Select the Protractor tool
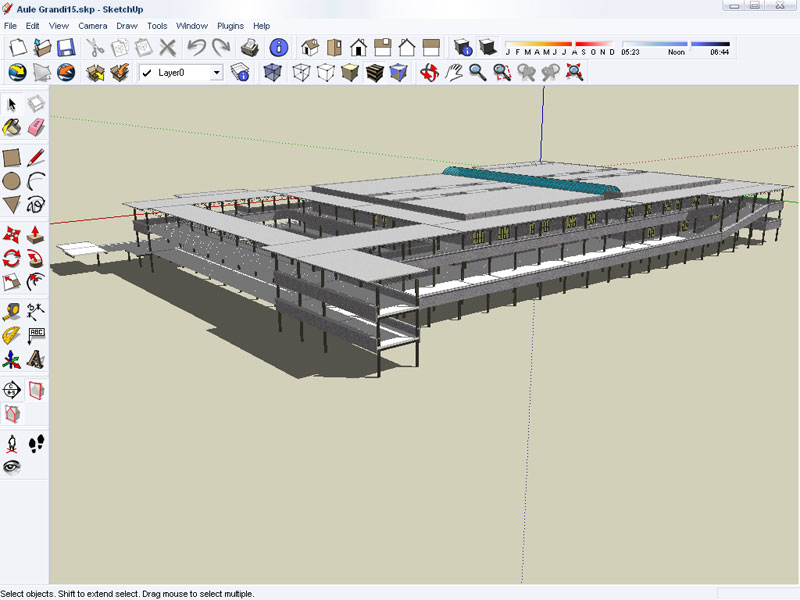Image resolution: width=800 pixels, height=600 pixels. [12, 335]
